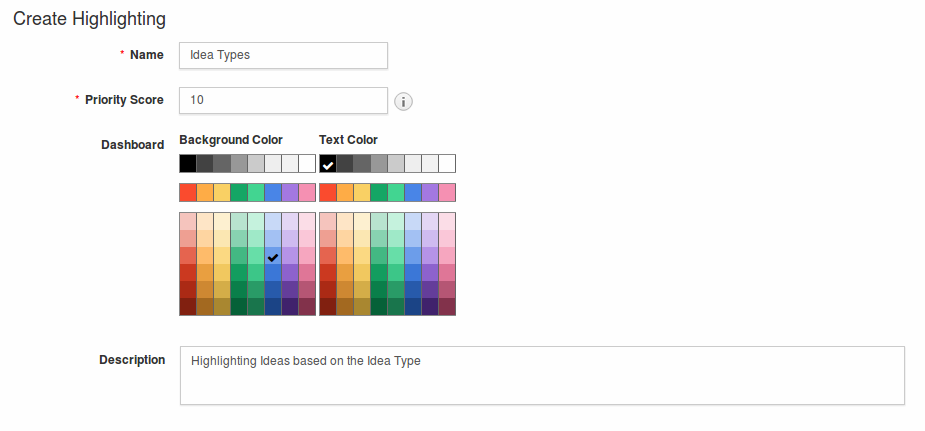Click into the Description text area
Image resolution: width=925 pixels, height=431 pixels.
(542, 375)
